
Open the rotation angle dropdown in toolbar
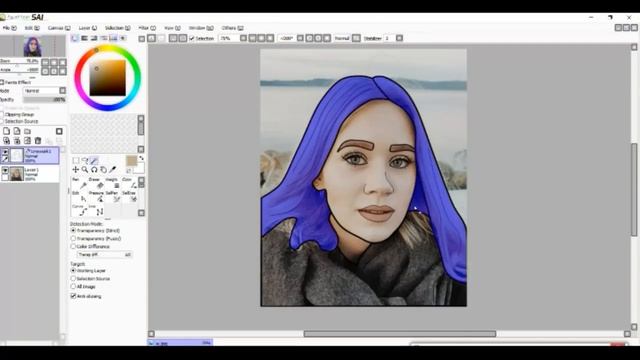(300, 38)
